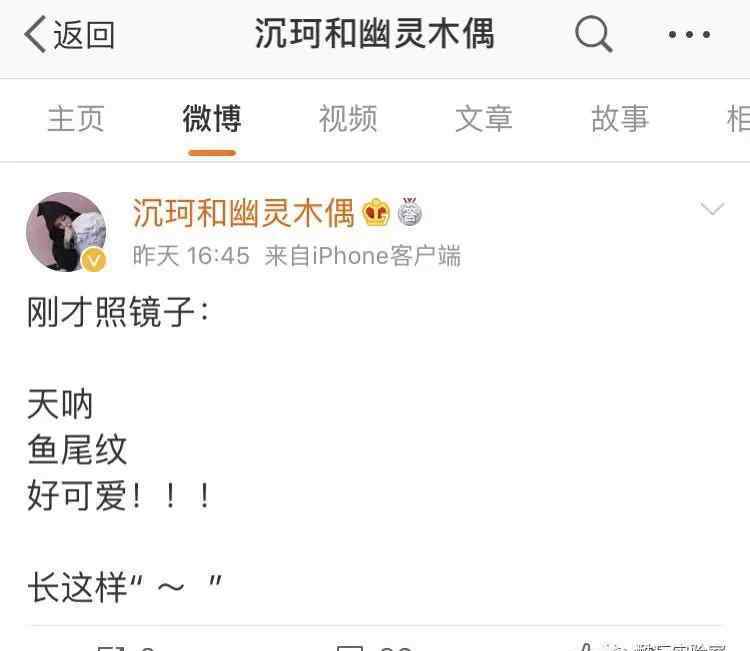Screen dimensions: 750x651
Task: Click the yellow V verification badge
Action: click(94, 261)
